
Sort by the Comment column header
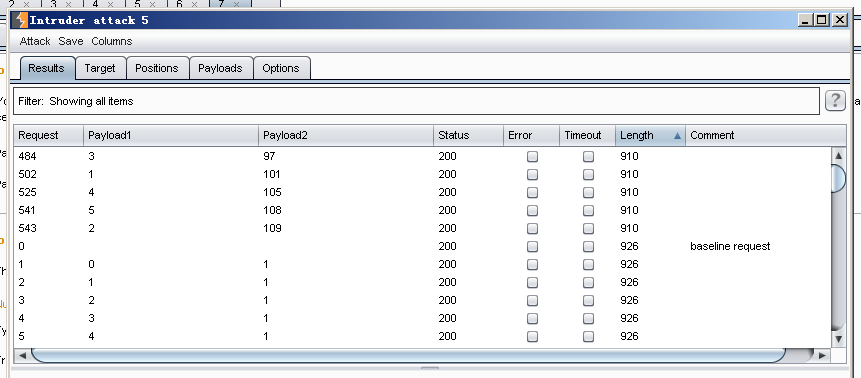click(x=766, y=135)
